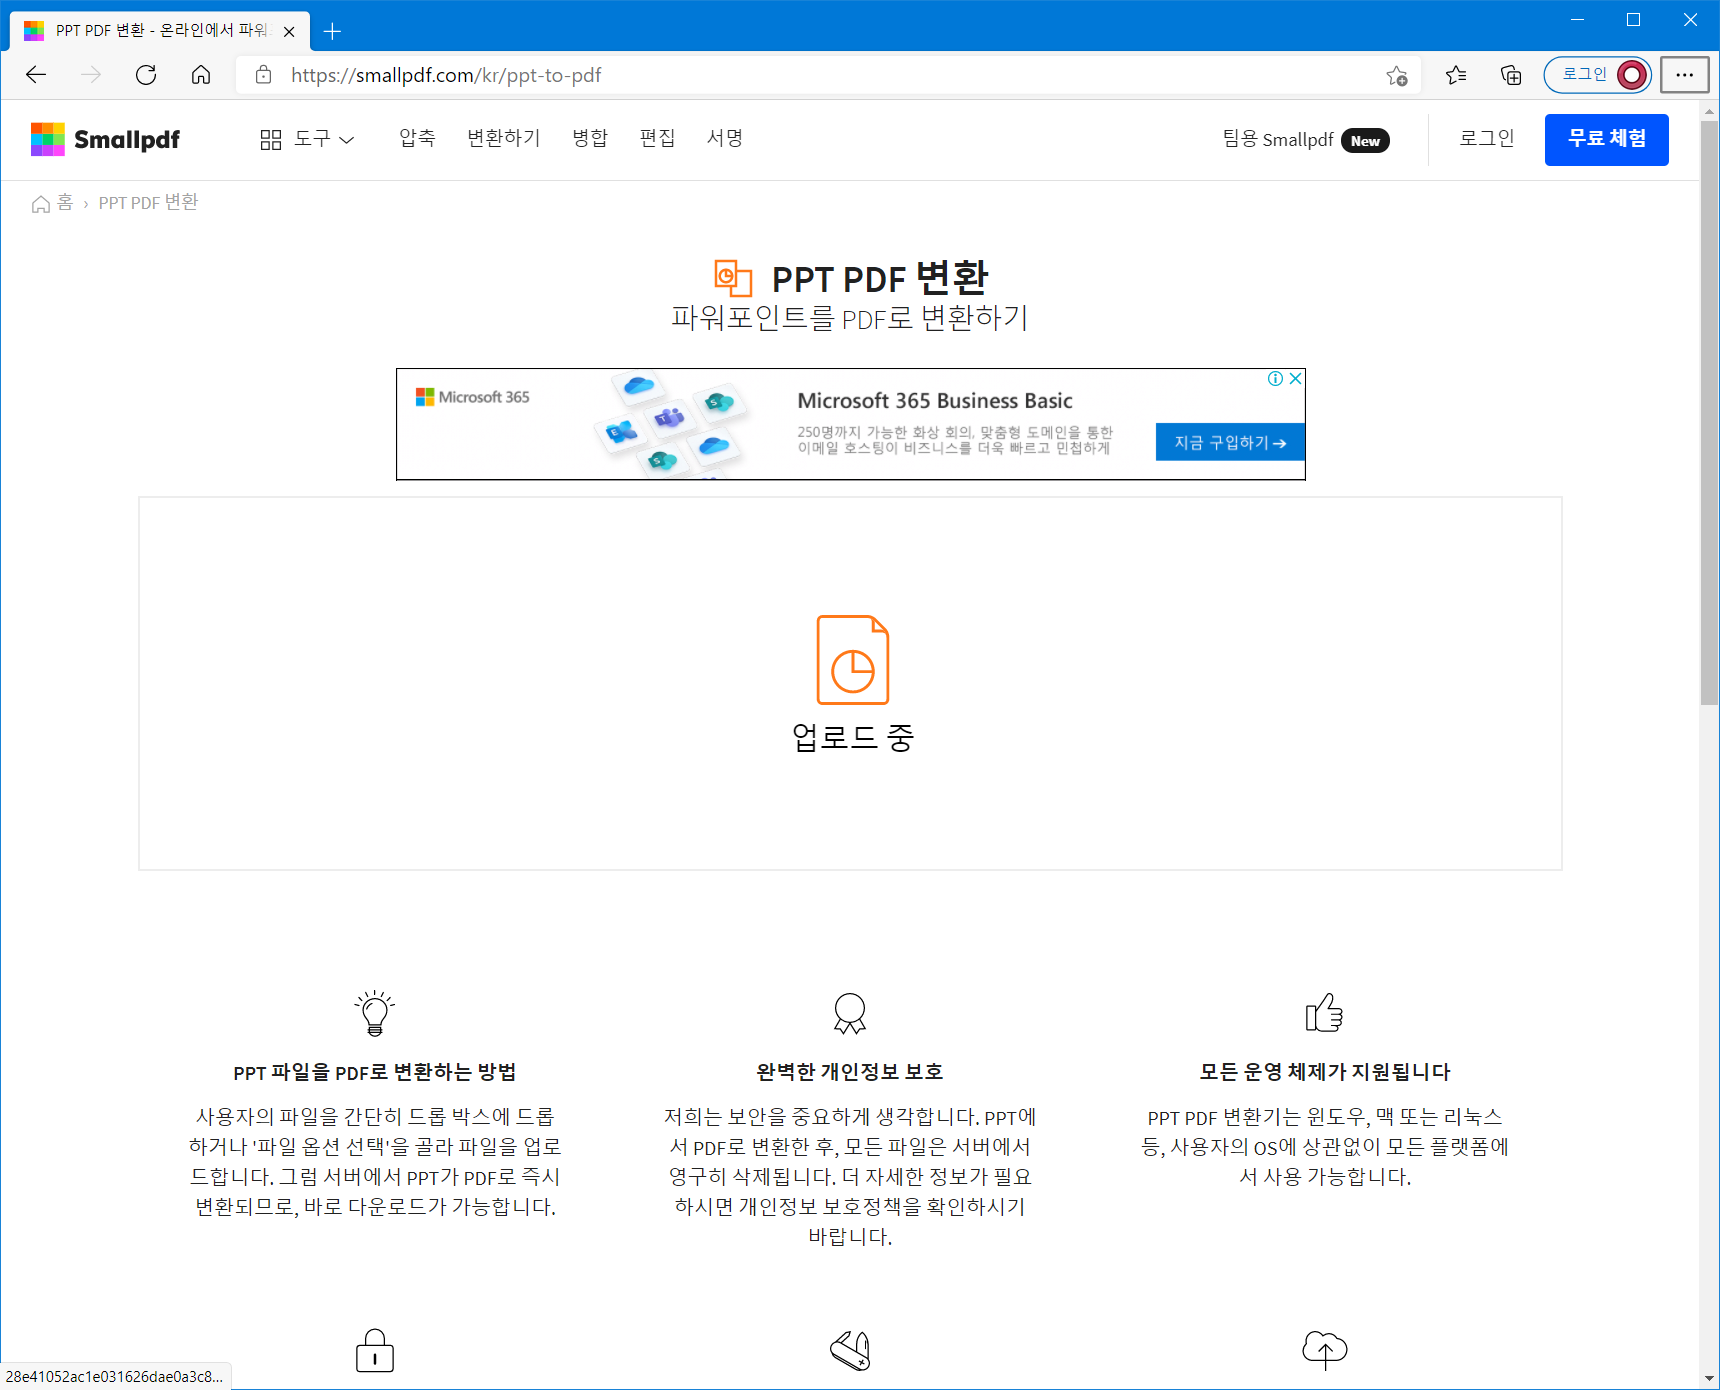
Task: Click the scrollbar down arrow
Action: click(x=1709, y=1378)
